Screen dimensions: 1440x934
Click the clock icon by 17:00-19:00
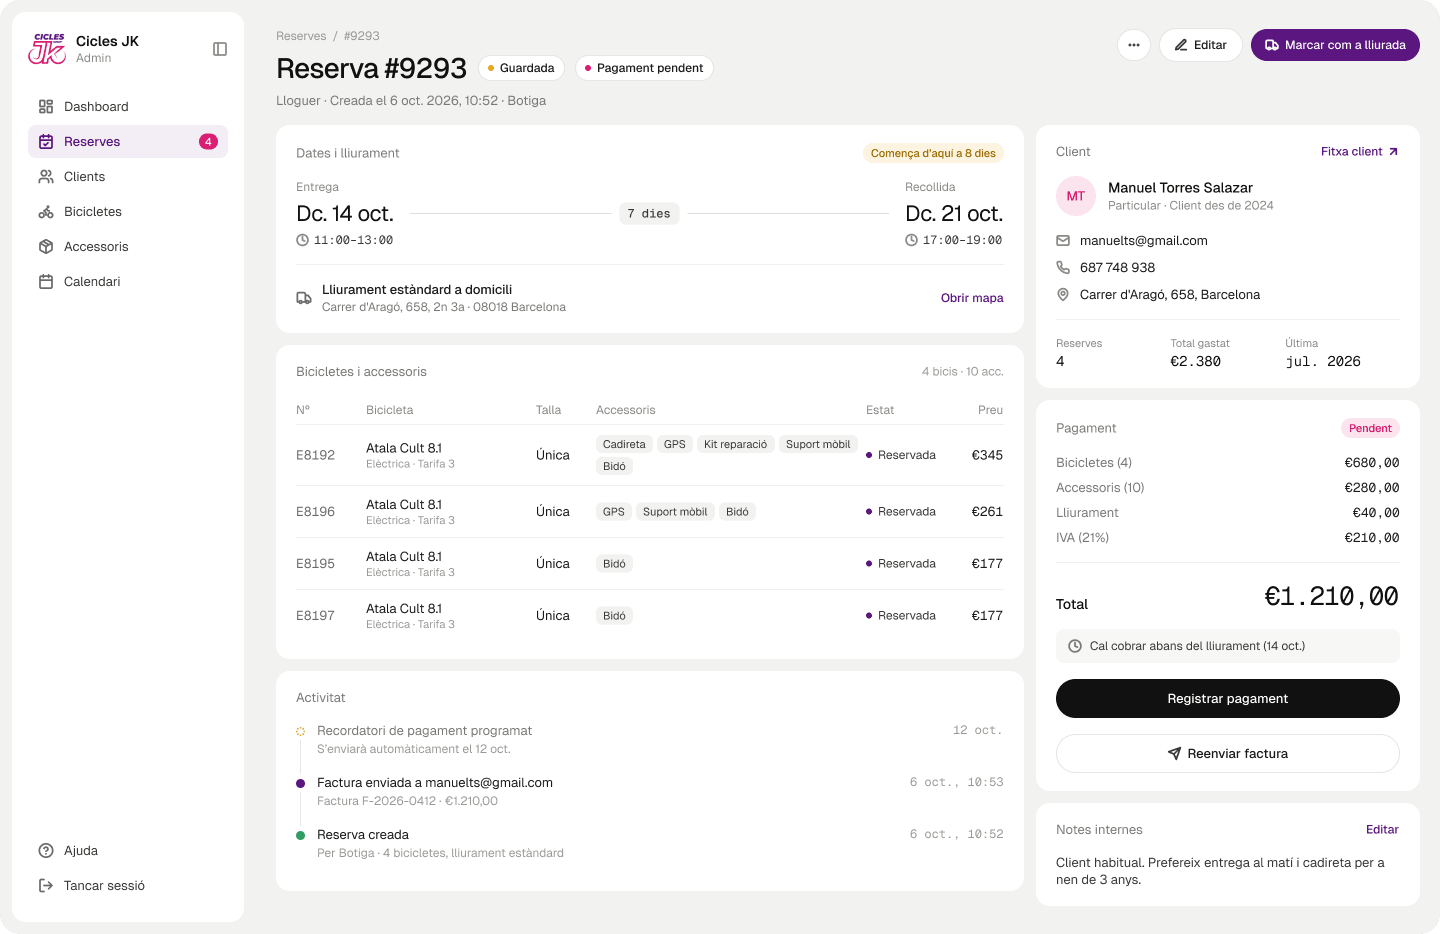tap(911, 240)
